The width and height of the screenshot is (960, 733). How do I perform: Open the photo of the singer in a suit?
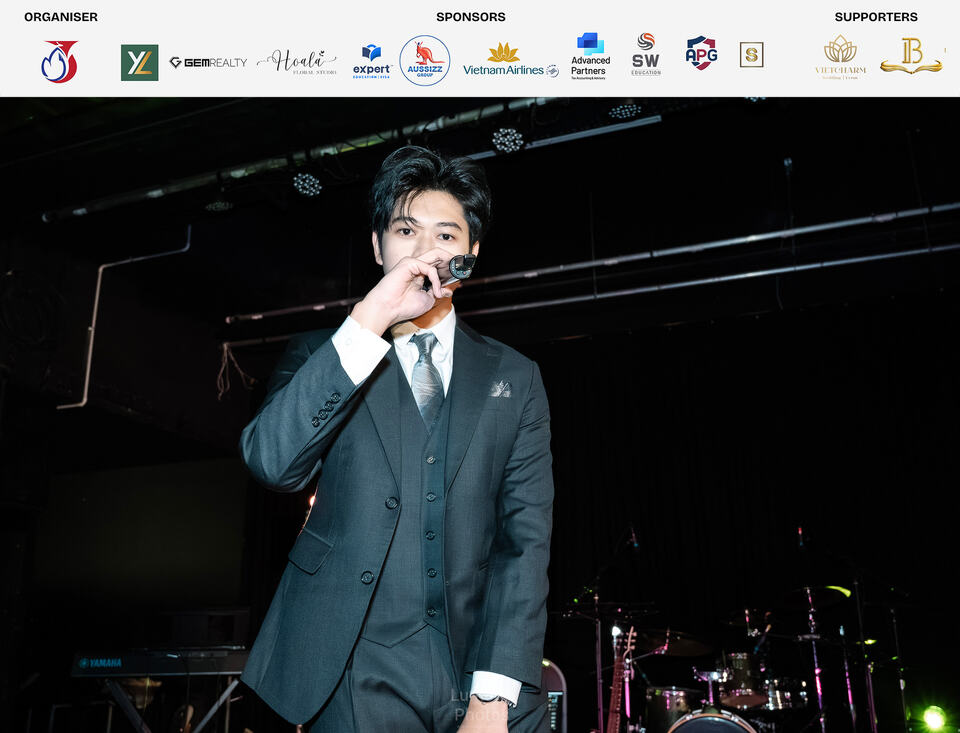(x=480, y=415)
